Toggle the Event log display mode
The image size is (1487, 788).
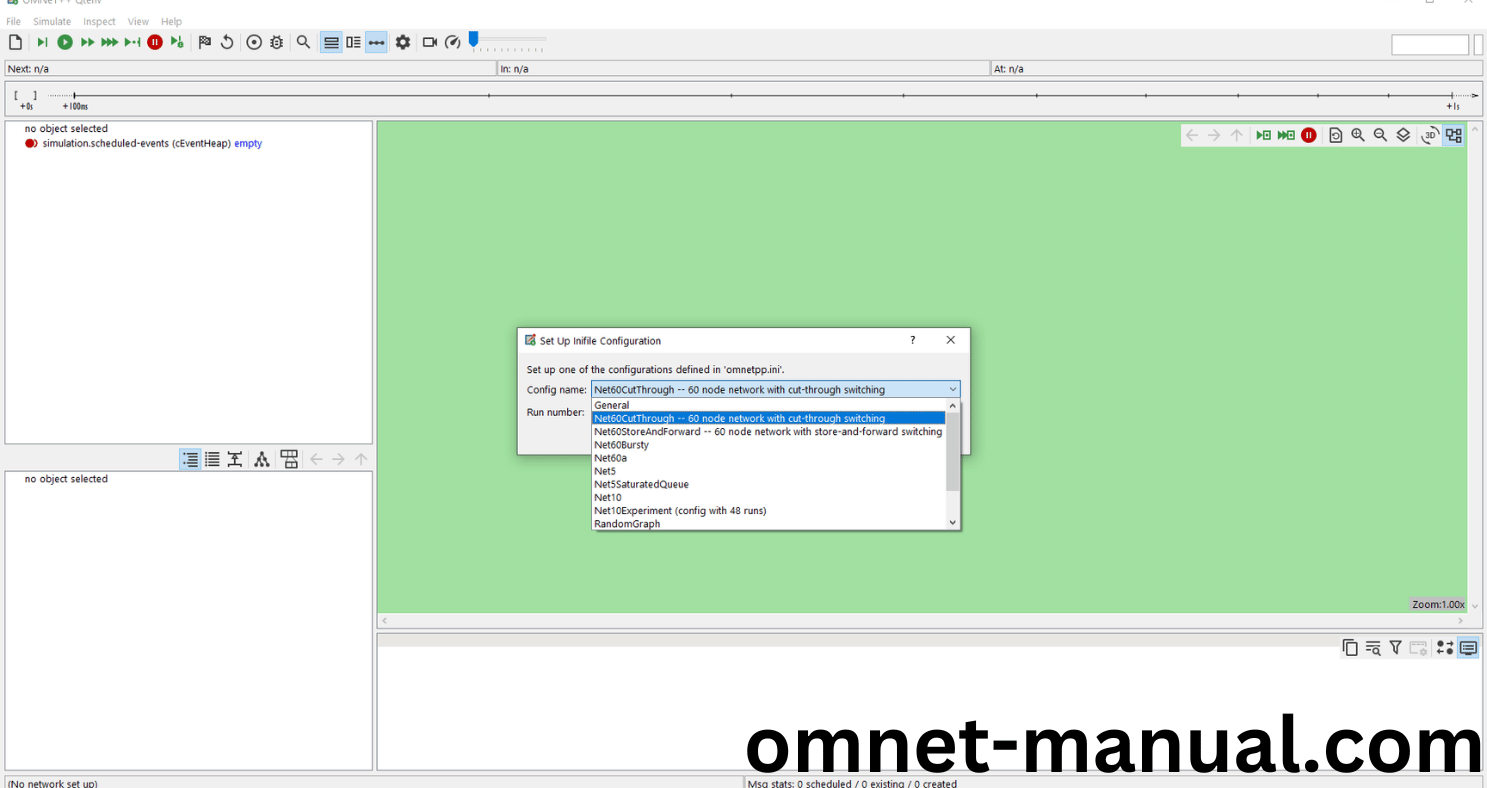330,42
